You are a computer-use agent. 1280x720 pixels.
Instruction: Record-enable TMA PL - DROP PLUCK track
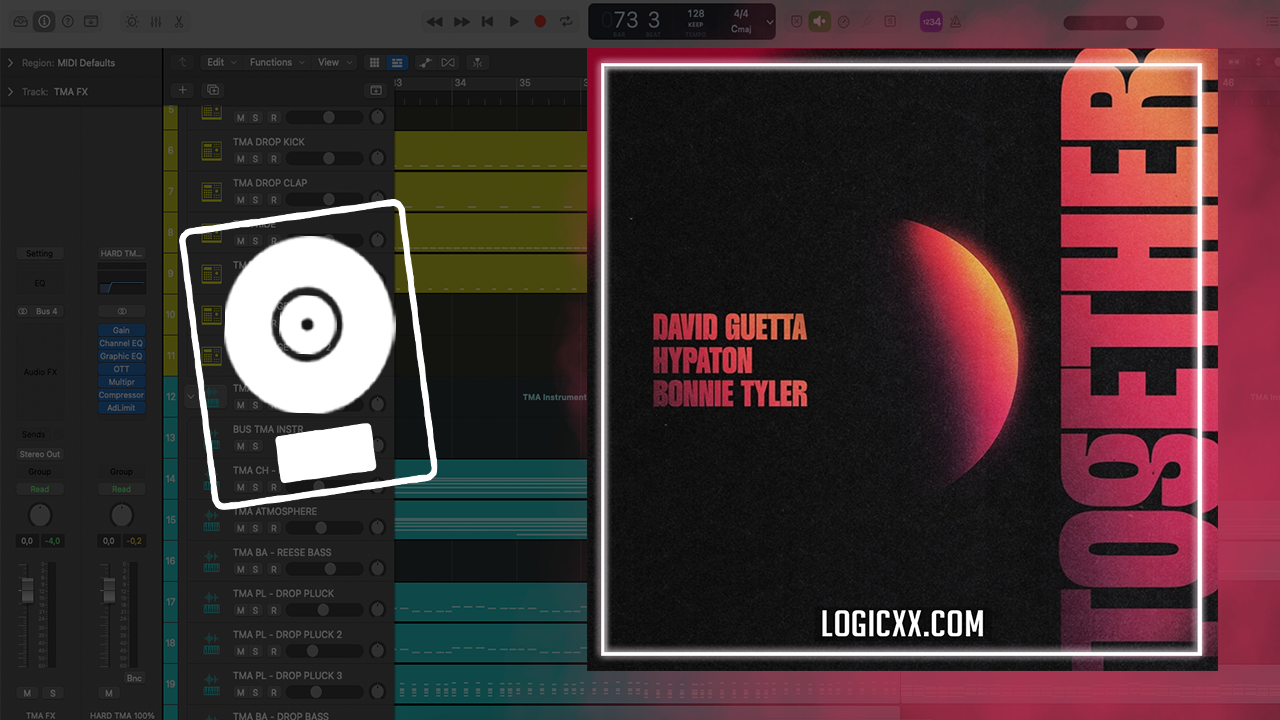tap(274, 610)
